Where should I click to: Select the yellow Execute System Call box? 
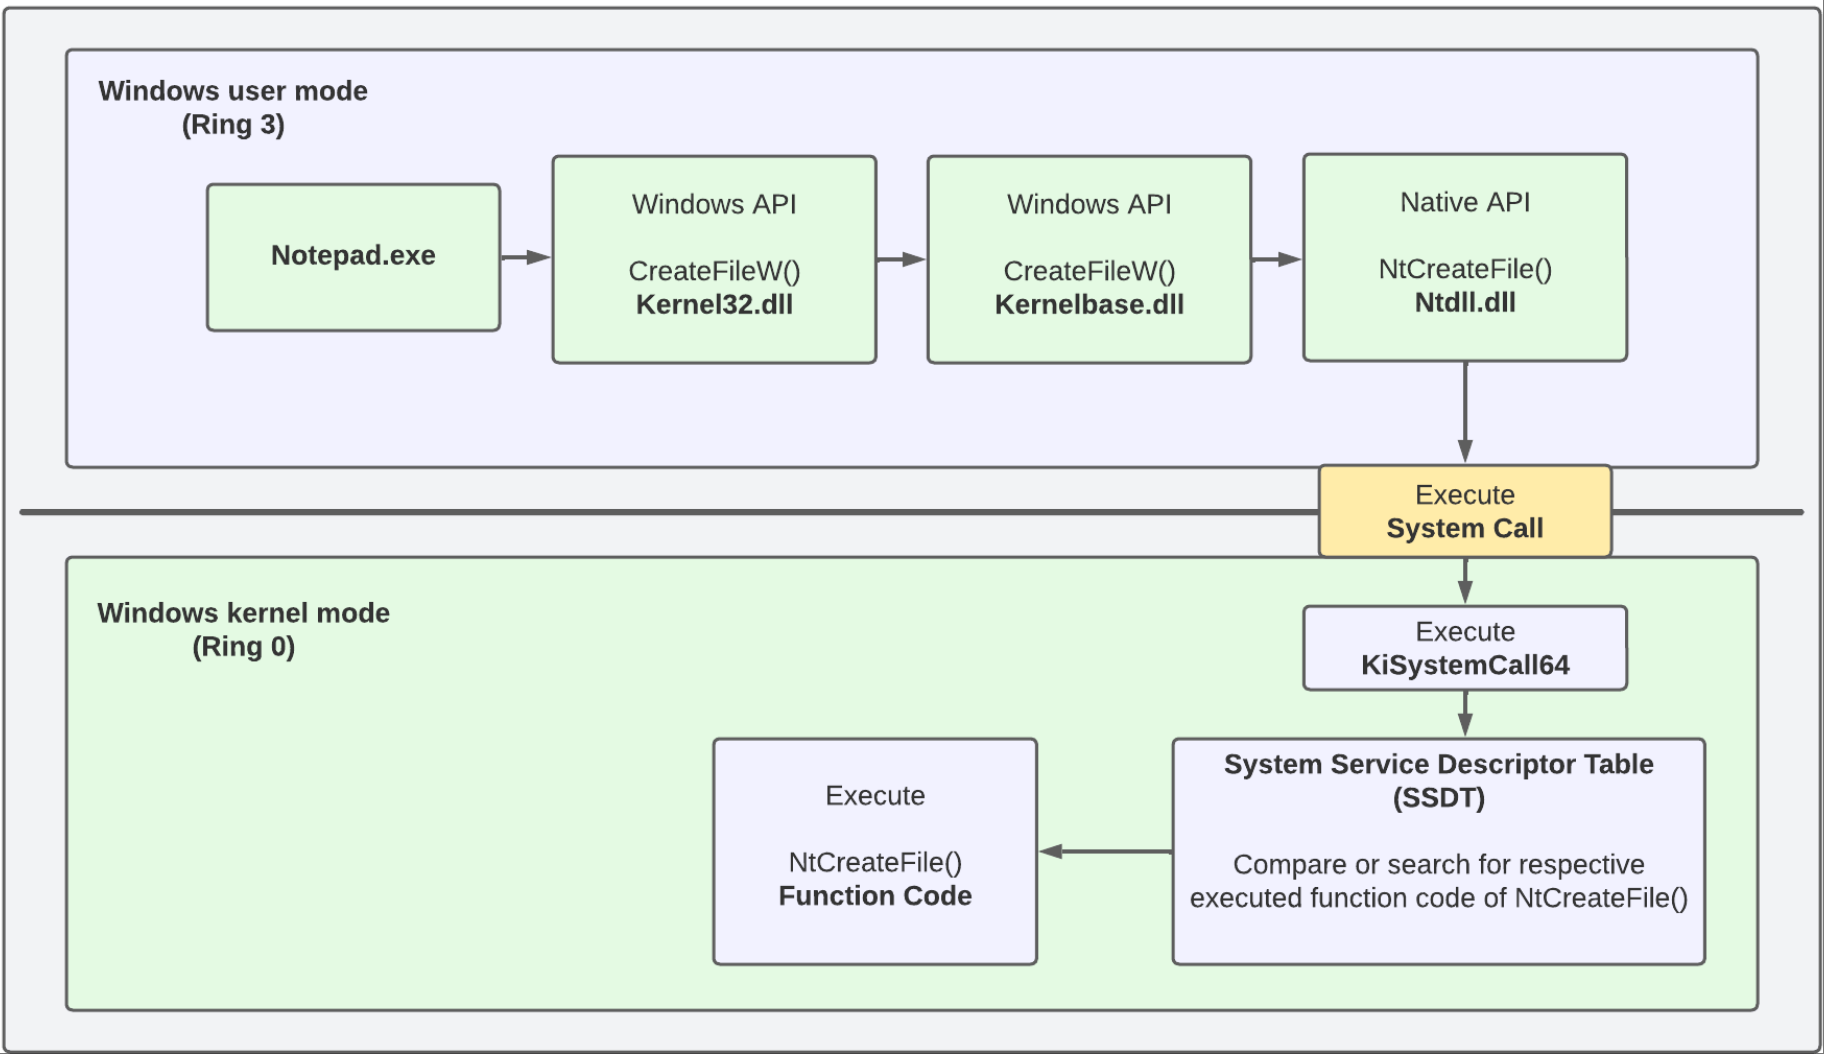(1464, 511)
